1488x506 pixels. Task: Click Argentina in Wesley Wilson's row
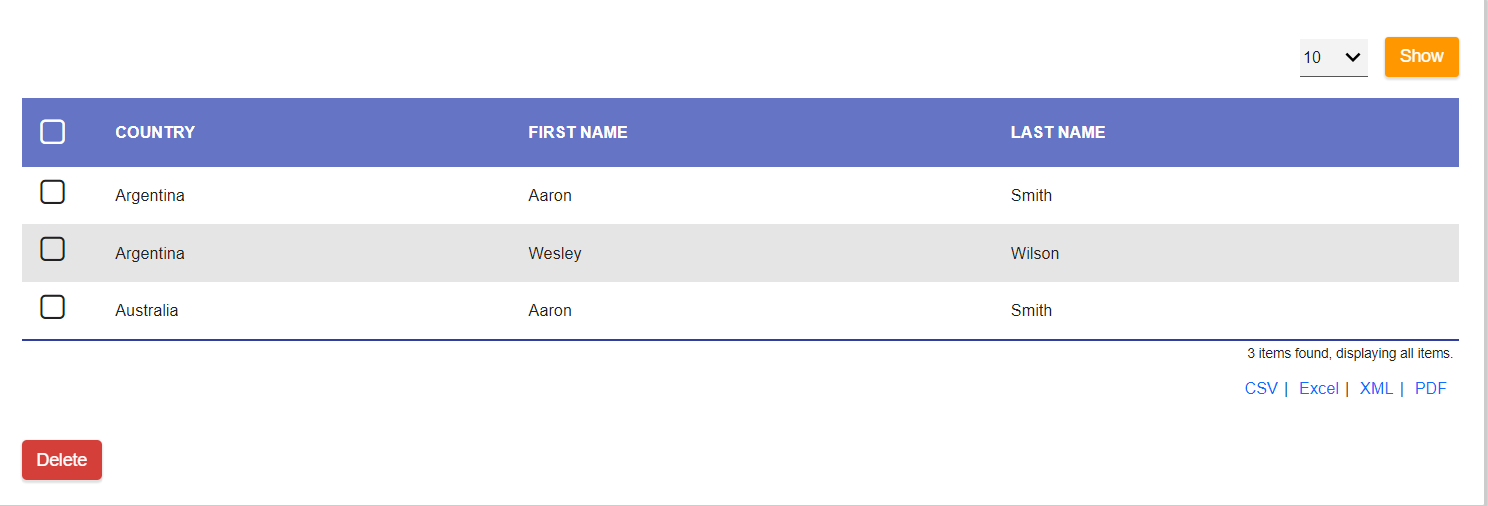point(150,254)
